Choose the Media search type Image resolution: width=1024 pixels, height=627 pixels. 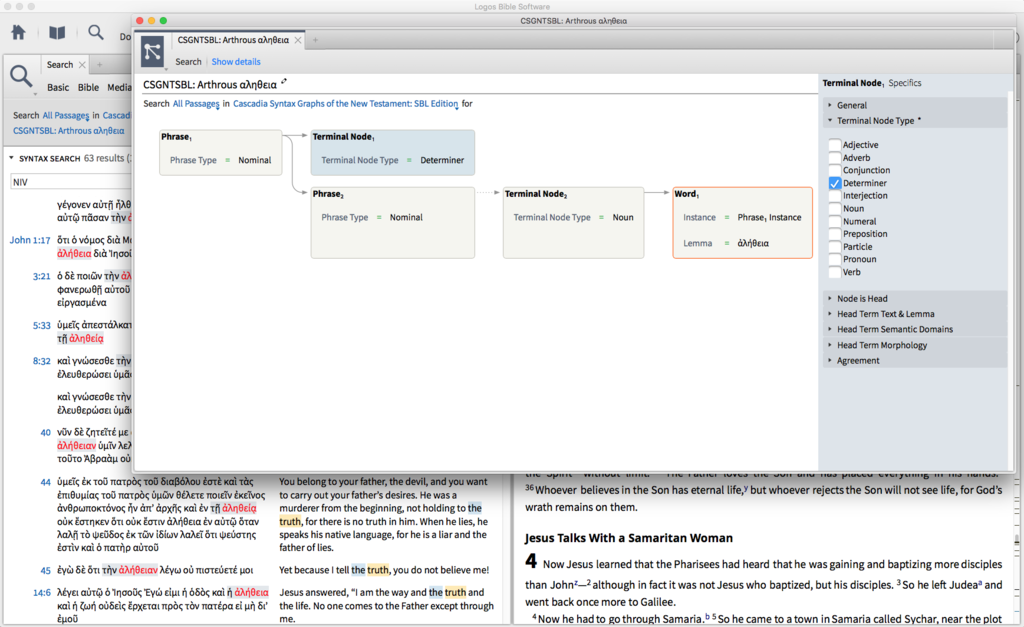coord(120,88)
